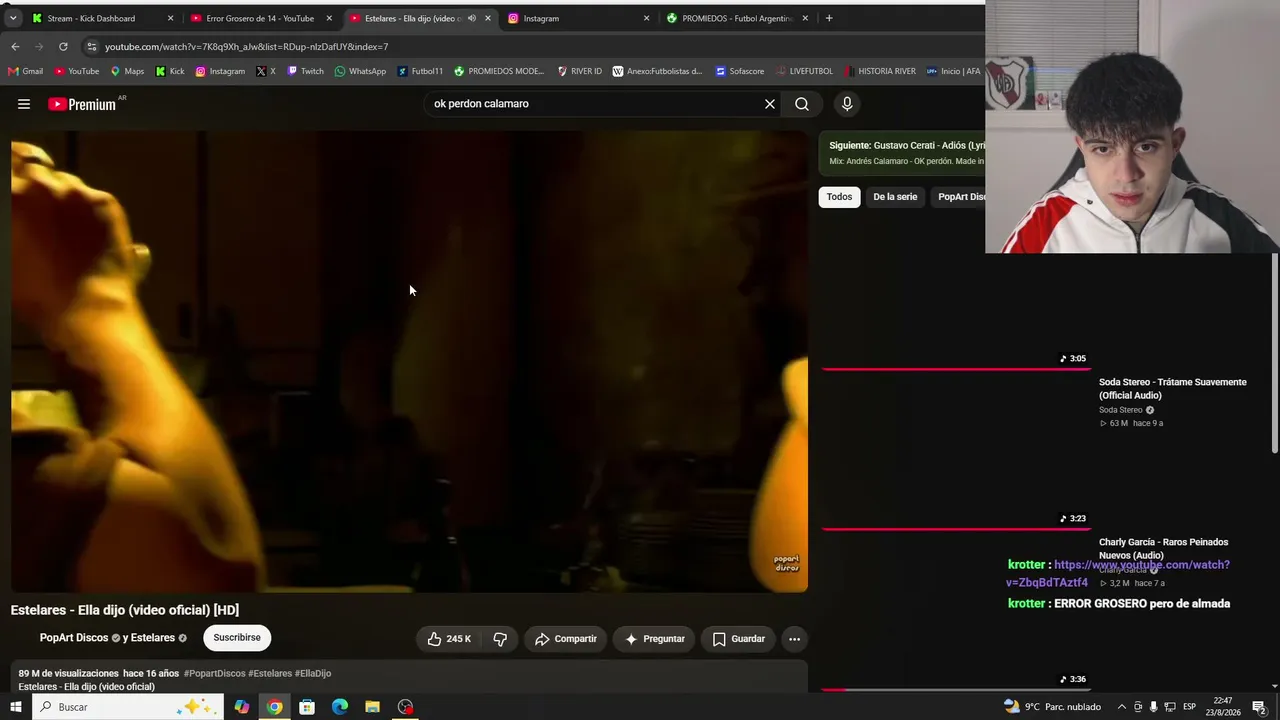The image size is (1280, 720).
Task: Open the HISTORIA RIVER bookmark
Action: 880,71
